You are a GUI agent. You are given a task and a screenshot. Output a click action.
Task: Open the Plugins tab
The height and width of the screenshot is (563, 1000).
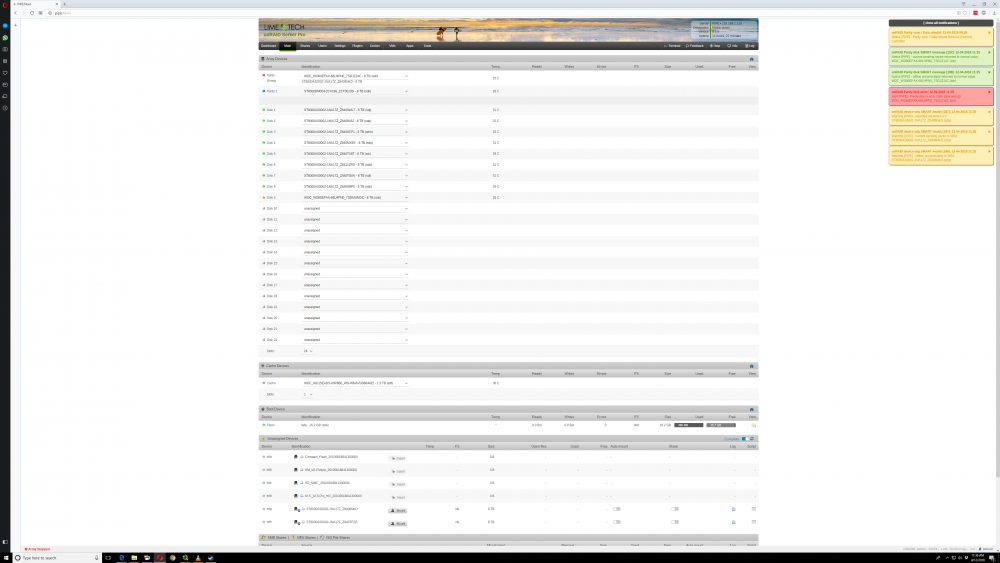pyautogui.click(x=357, y=46)
